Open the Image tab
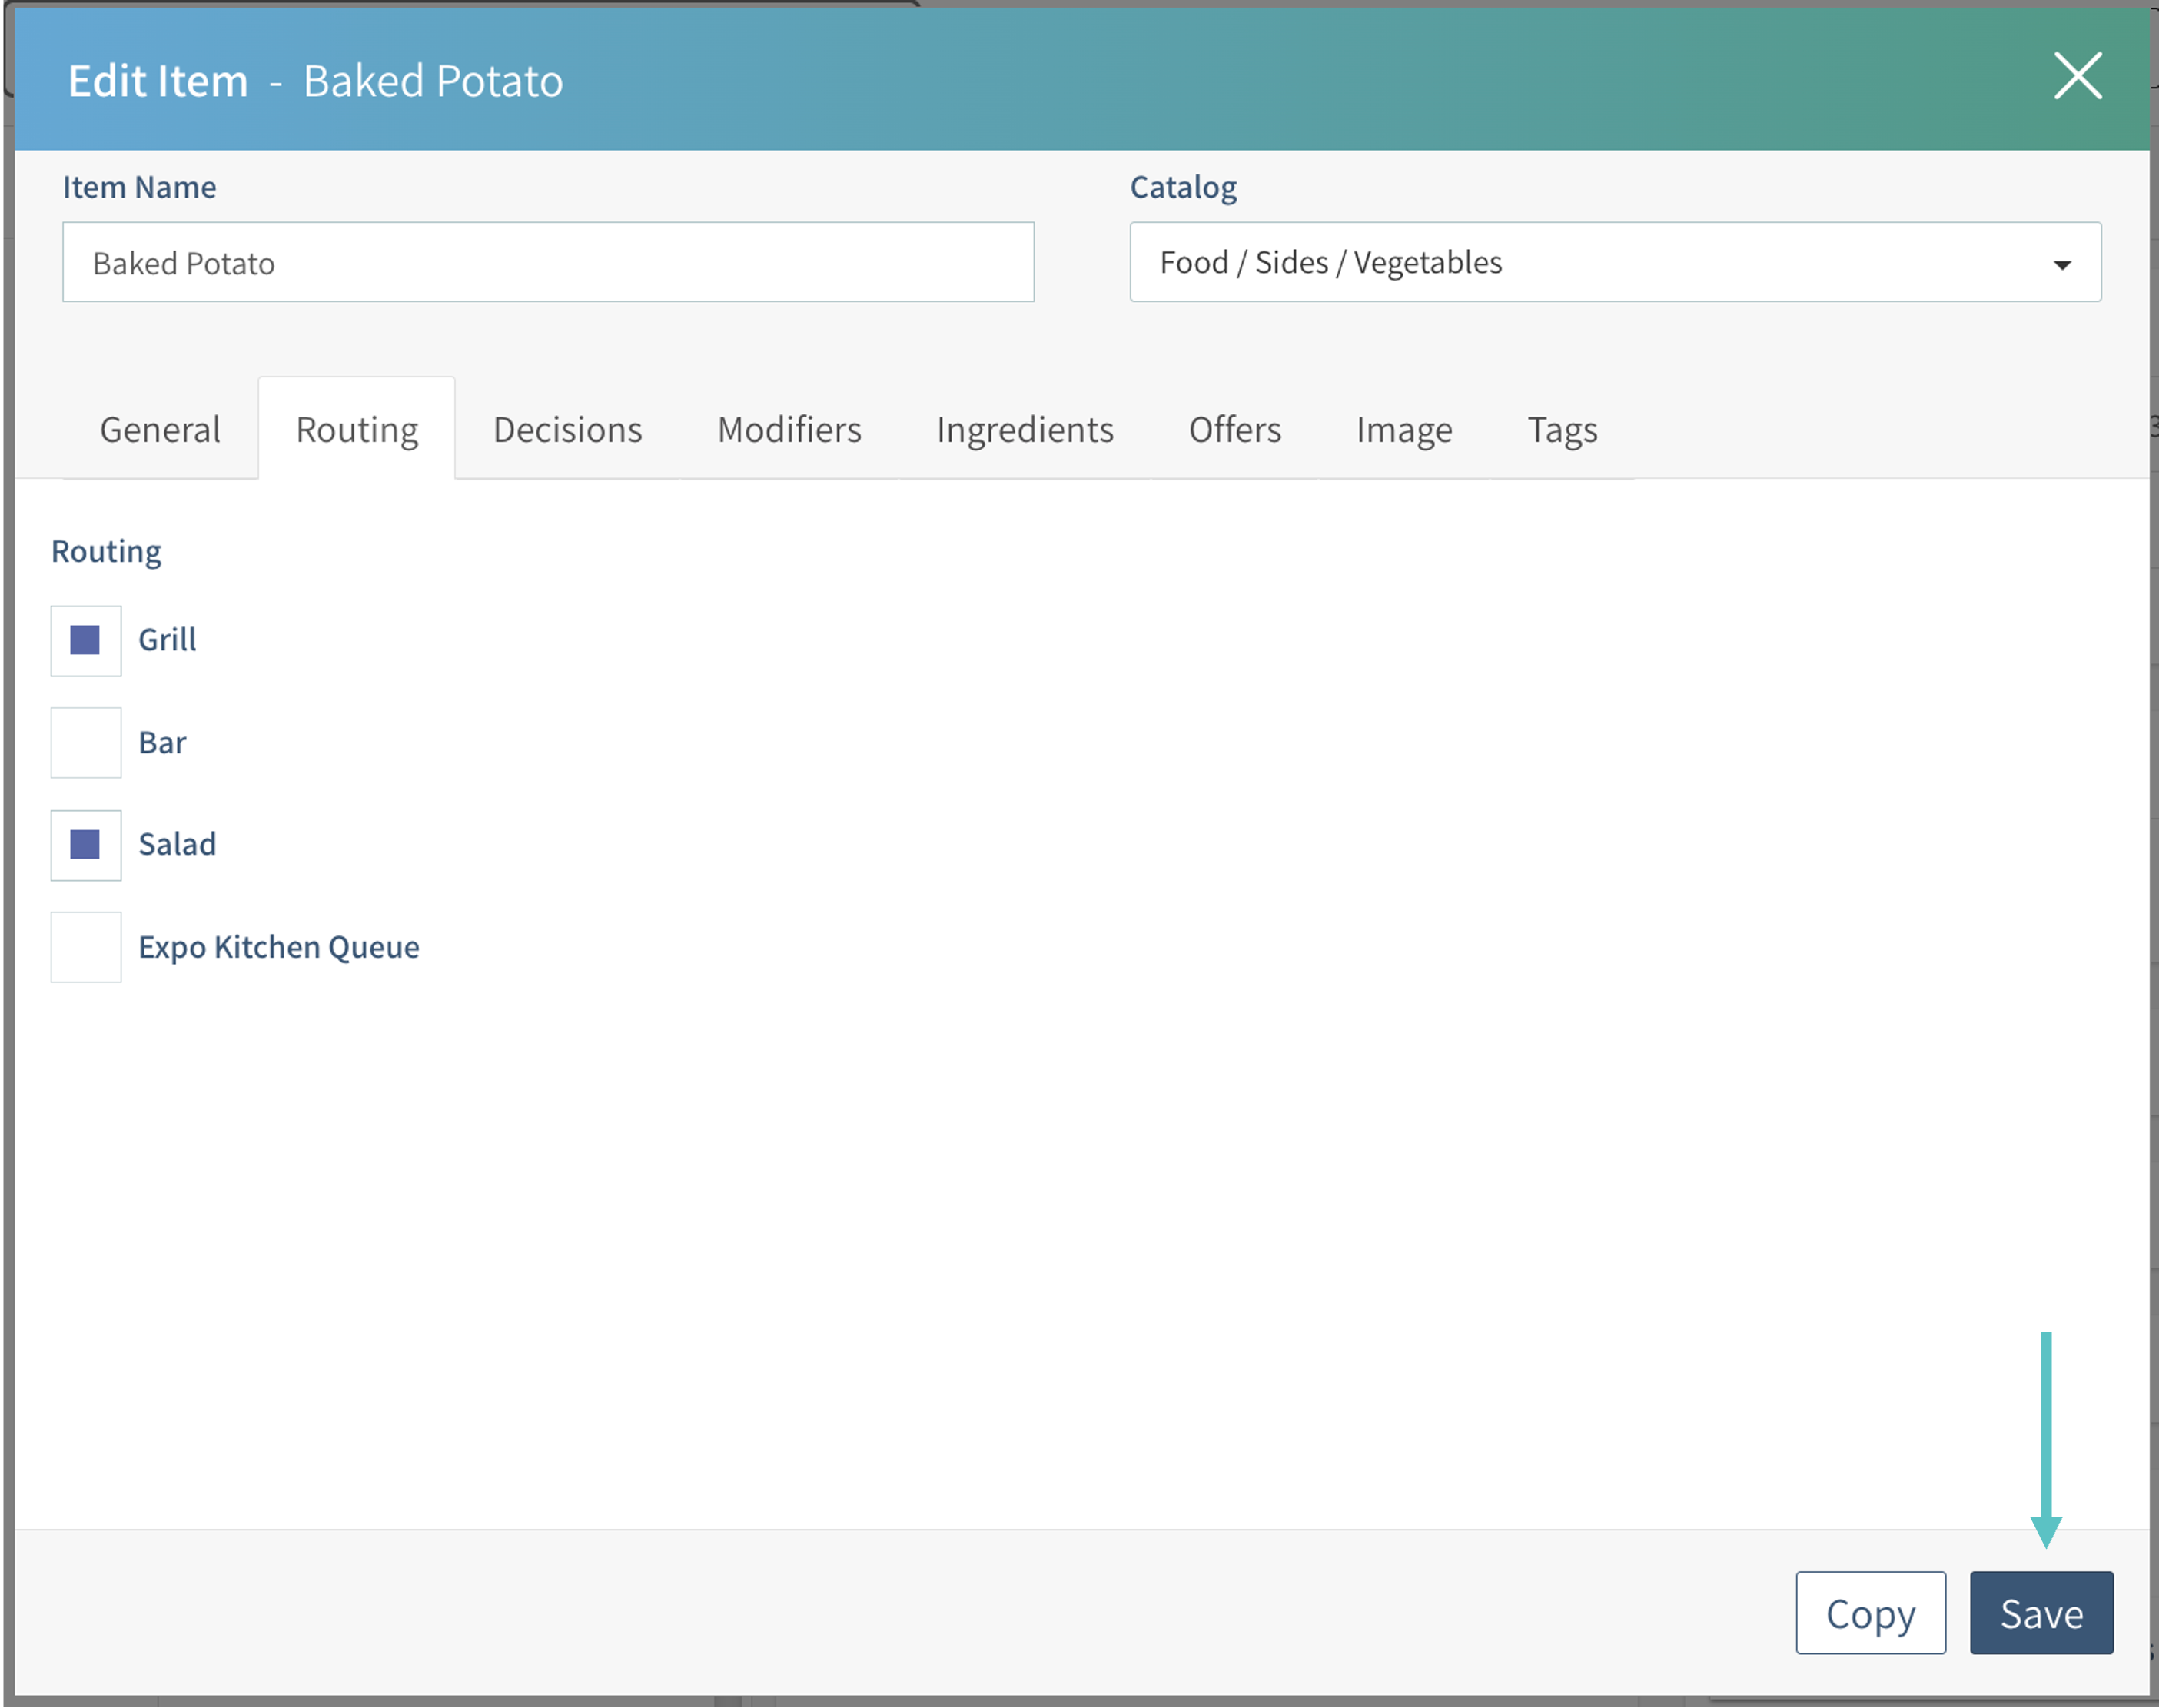Image resolution: width=2159 pixels, height=1708 pixels. coord(1403,429)
